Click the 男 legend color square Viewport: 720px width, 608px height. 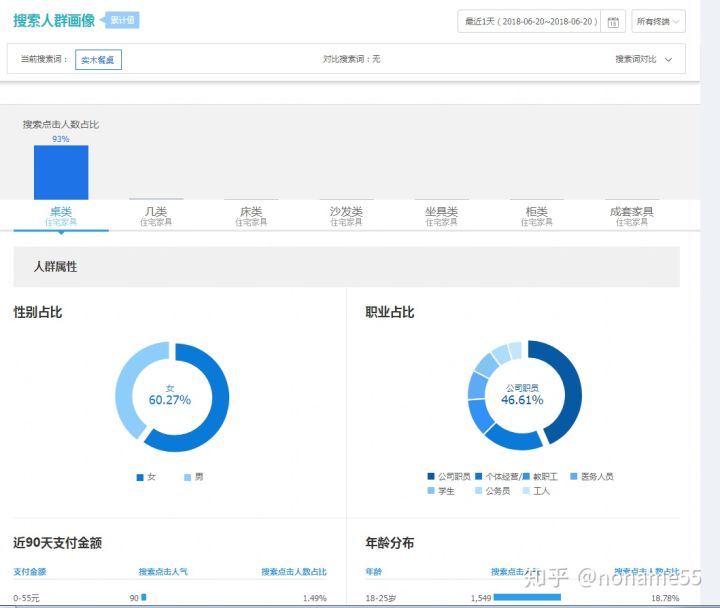coord(187,478)
